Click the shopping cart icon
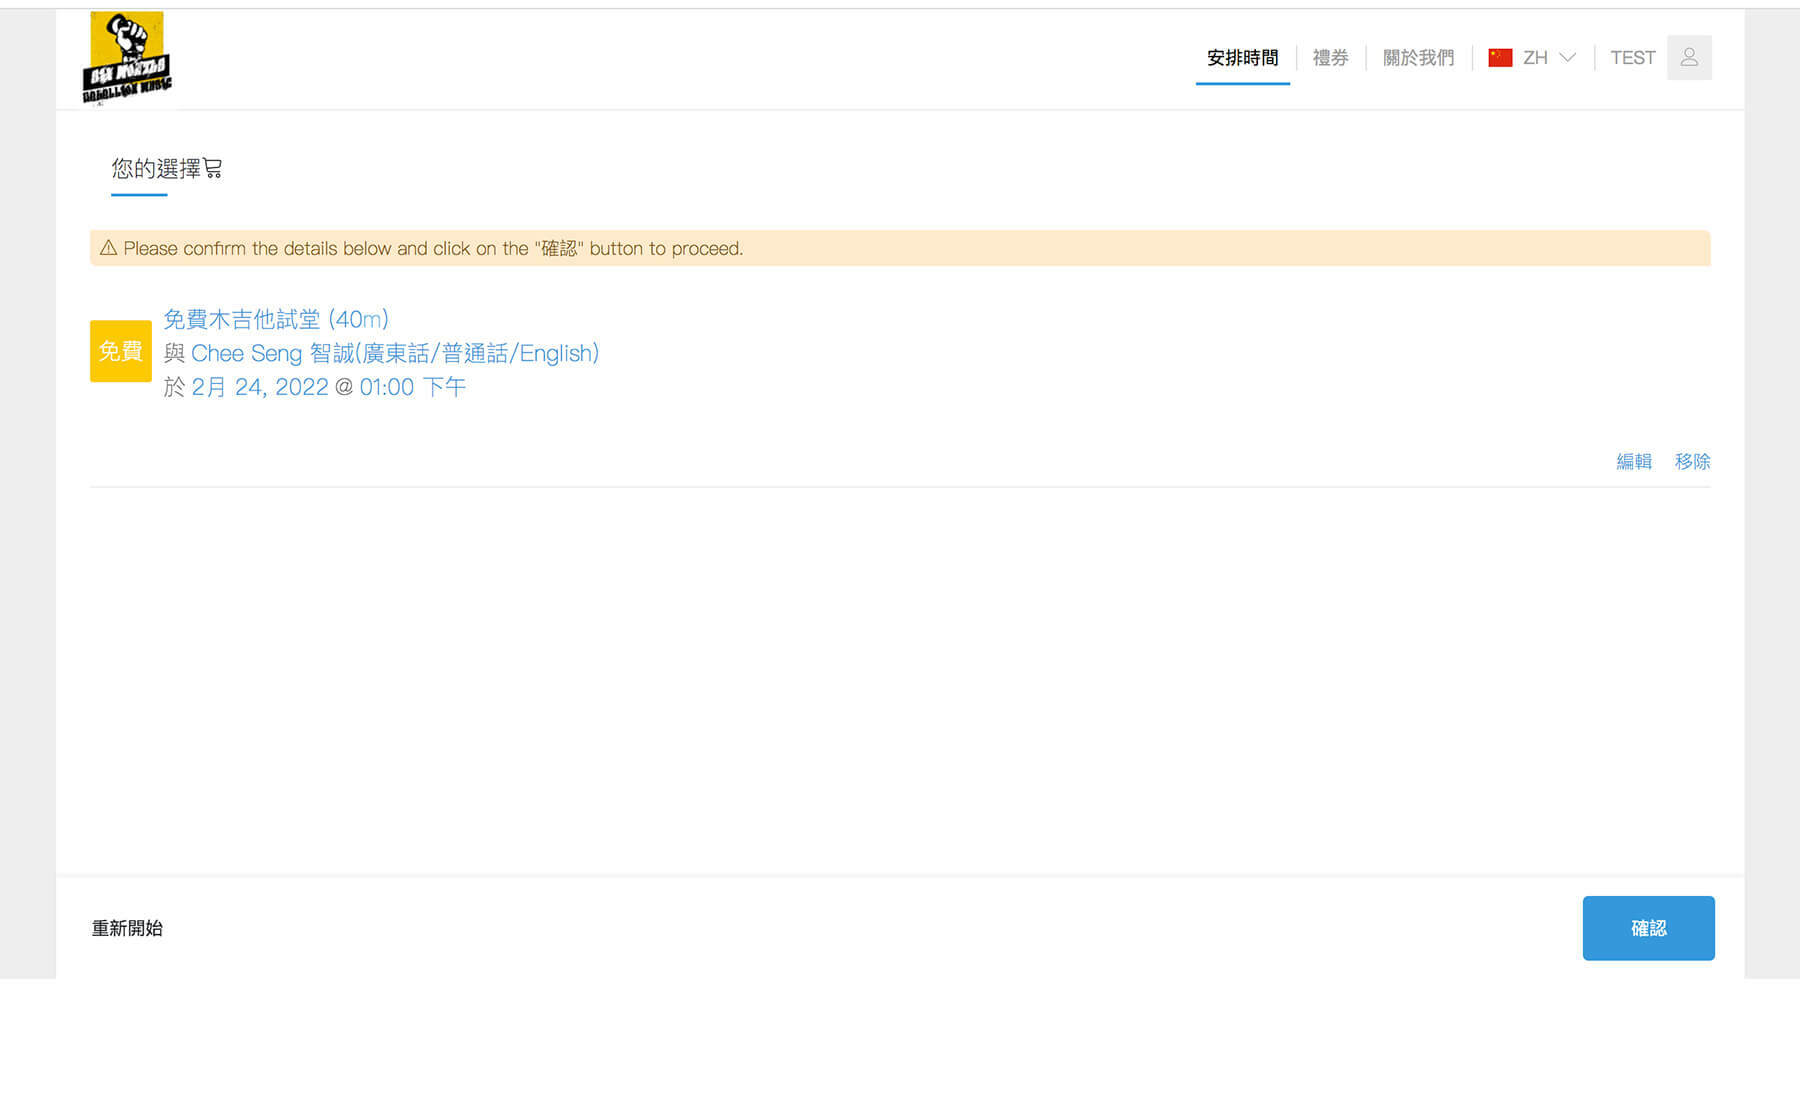The height and width of the screenshot is (1095, 1800). [213, 169]
